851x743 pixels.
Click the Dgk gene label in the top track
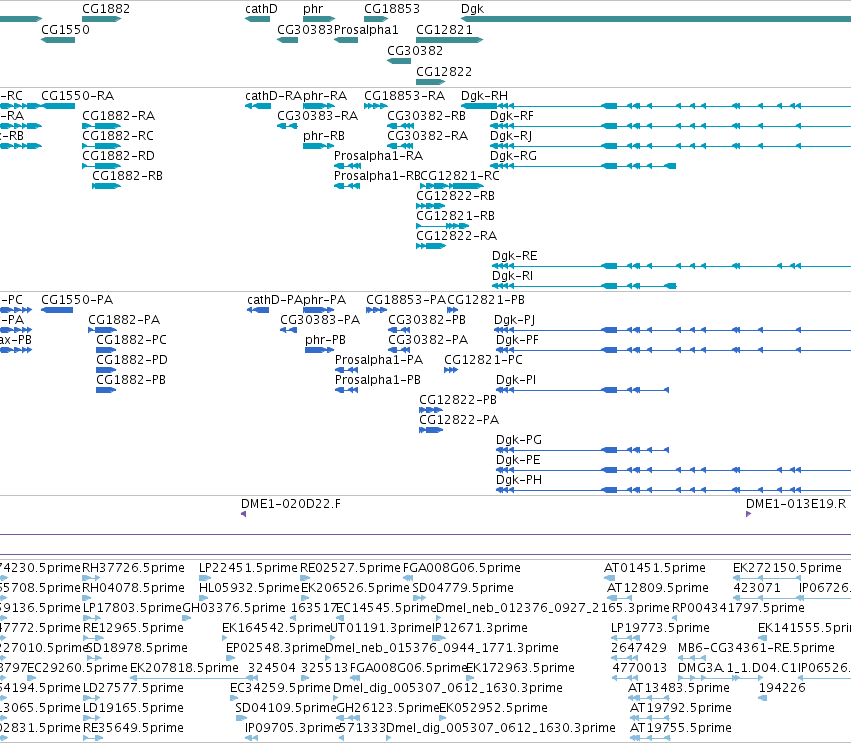472,9
